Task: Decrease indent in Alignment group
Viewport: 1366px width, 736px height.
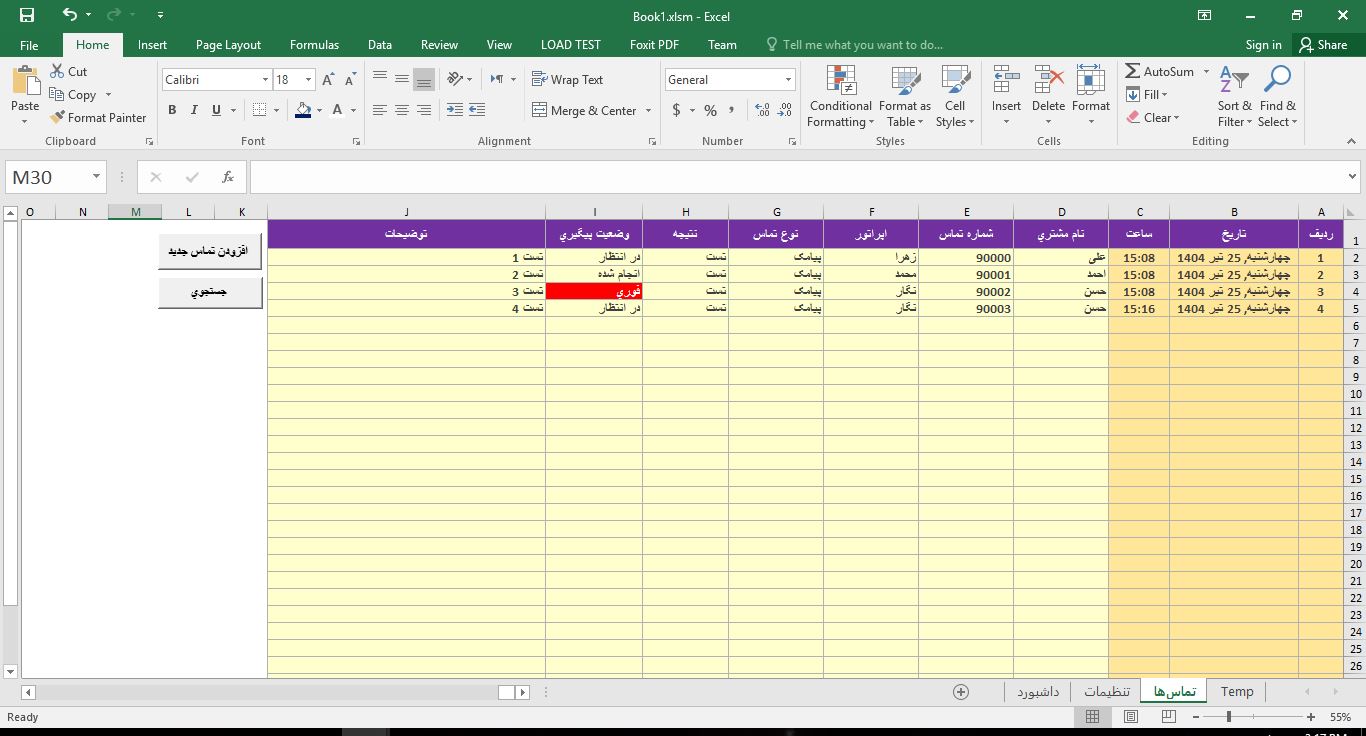Action: tap(455, 110)
